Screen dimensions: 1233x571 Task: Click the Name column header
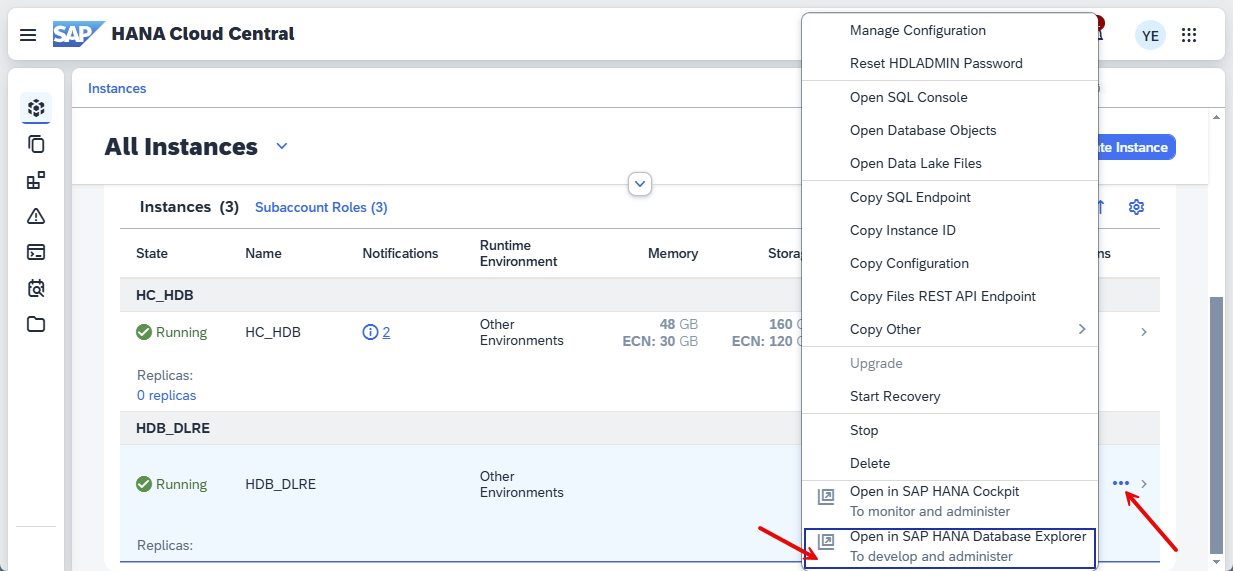263,253
